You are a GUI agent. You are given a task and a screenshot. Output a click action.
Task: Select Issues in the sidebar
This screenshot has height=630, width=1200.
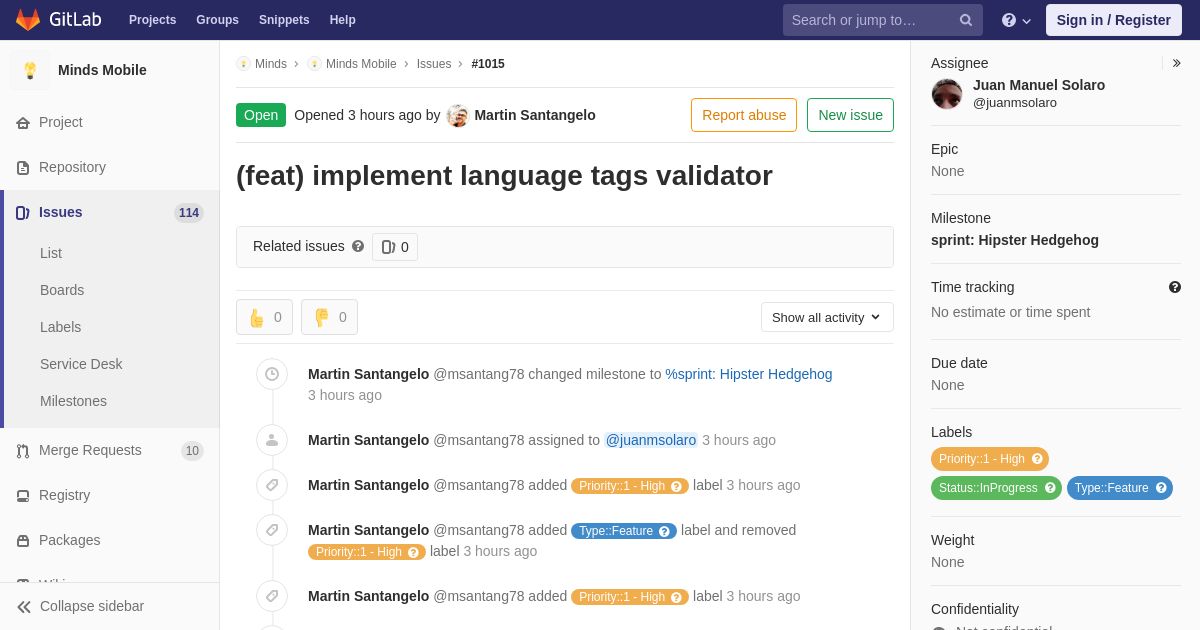pyautogui.click(x=110, y=212)
